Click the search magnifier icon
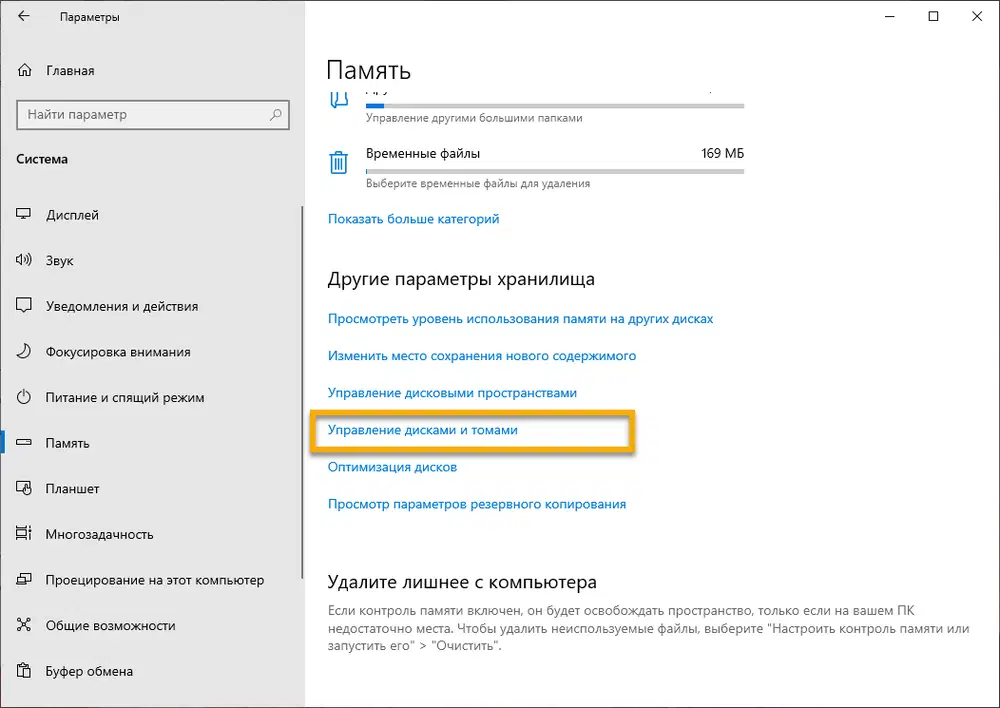This screenshot has height=708, width=1000. [x=276, y=115]
